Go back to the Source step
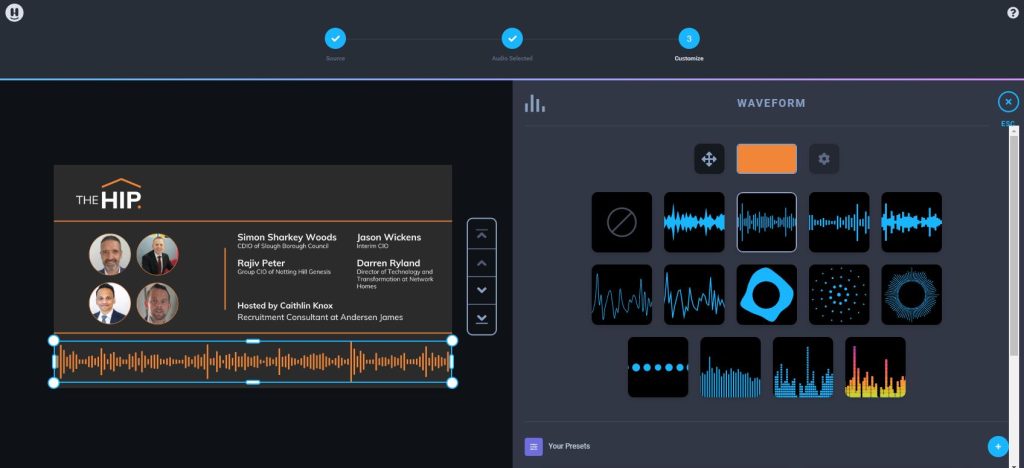 coord(335,39)
